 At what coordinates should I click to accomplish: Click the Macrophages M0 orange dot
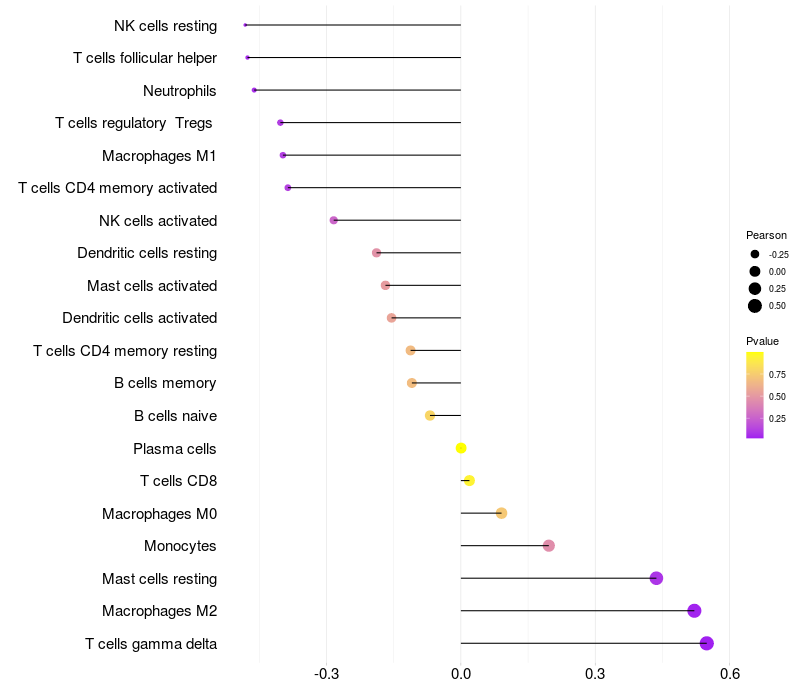click(501, 513)
